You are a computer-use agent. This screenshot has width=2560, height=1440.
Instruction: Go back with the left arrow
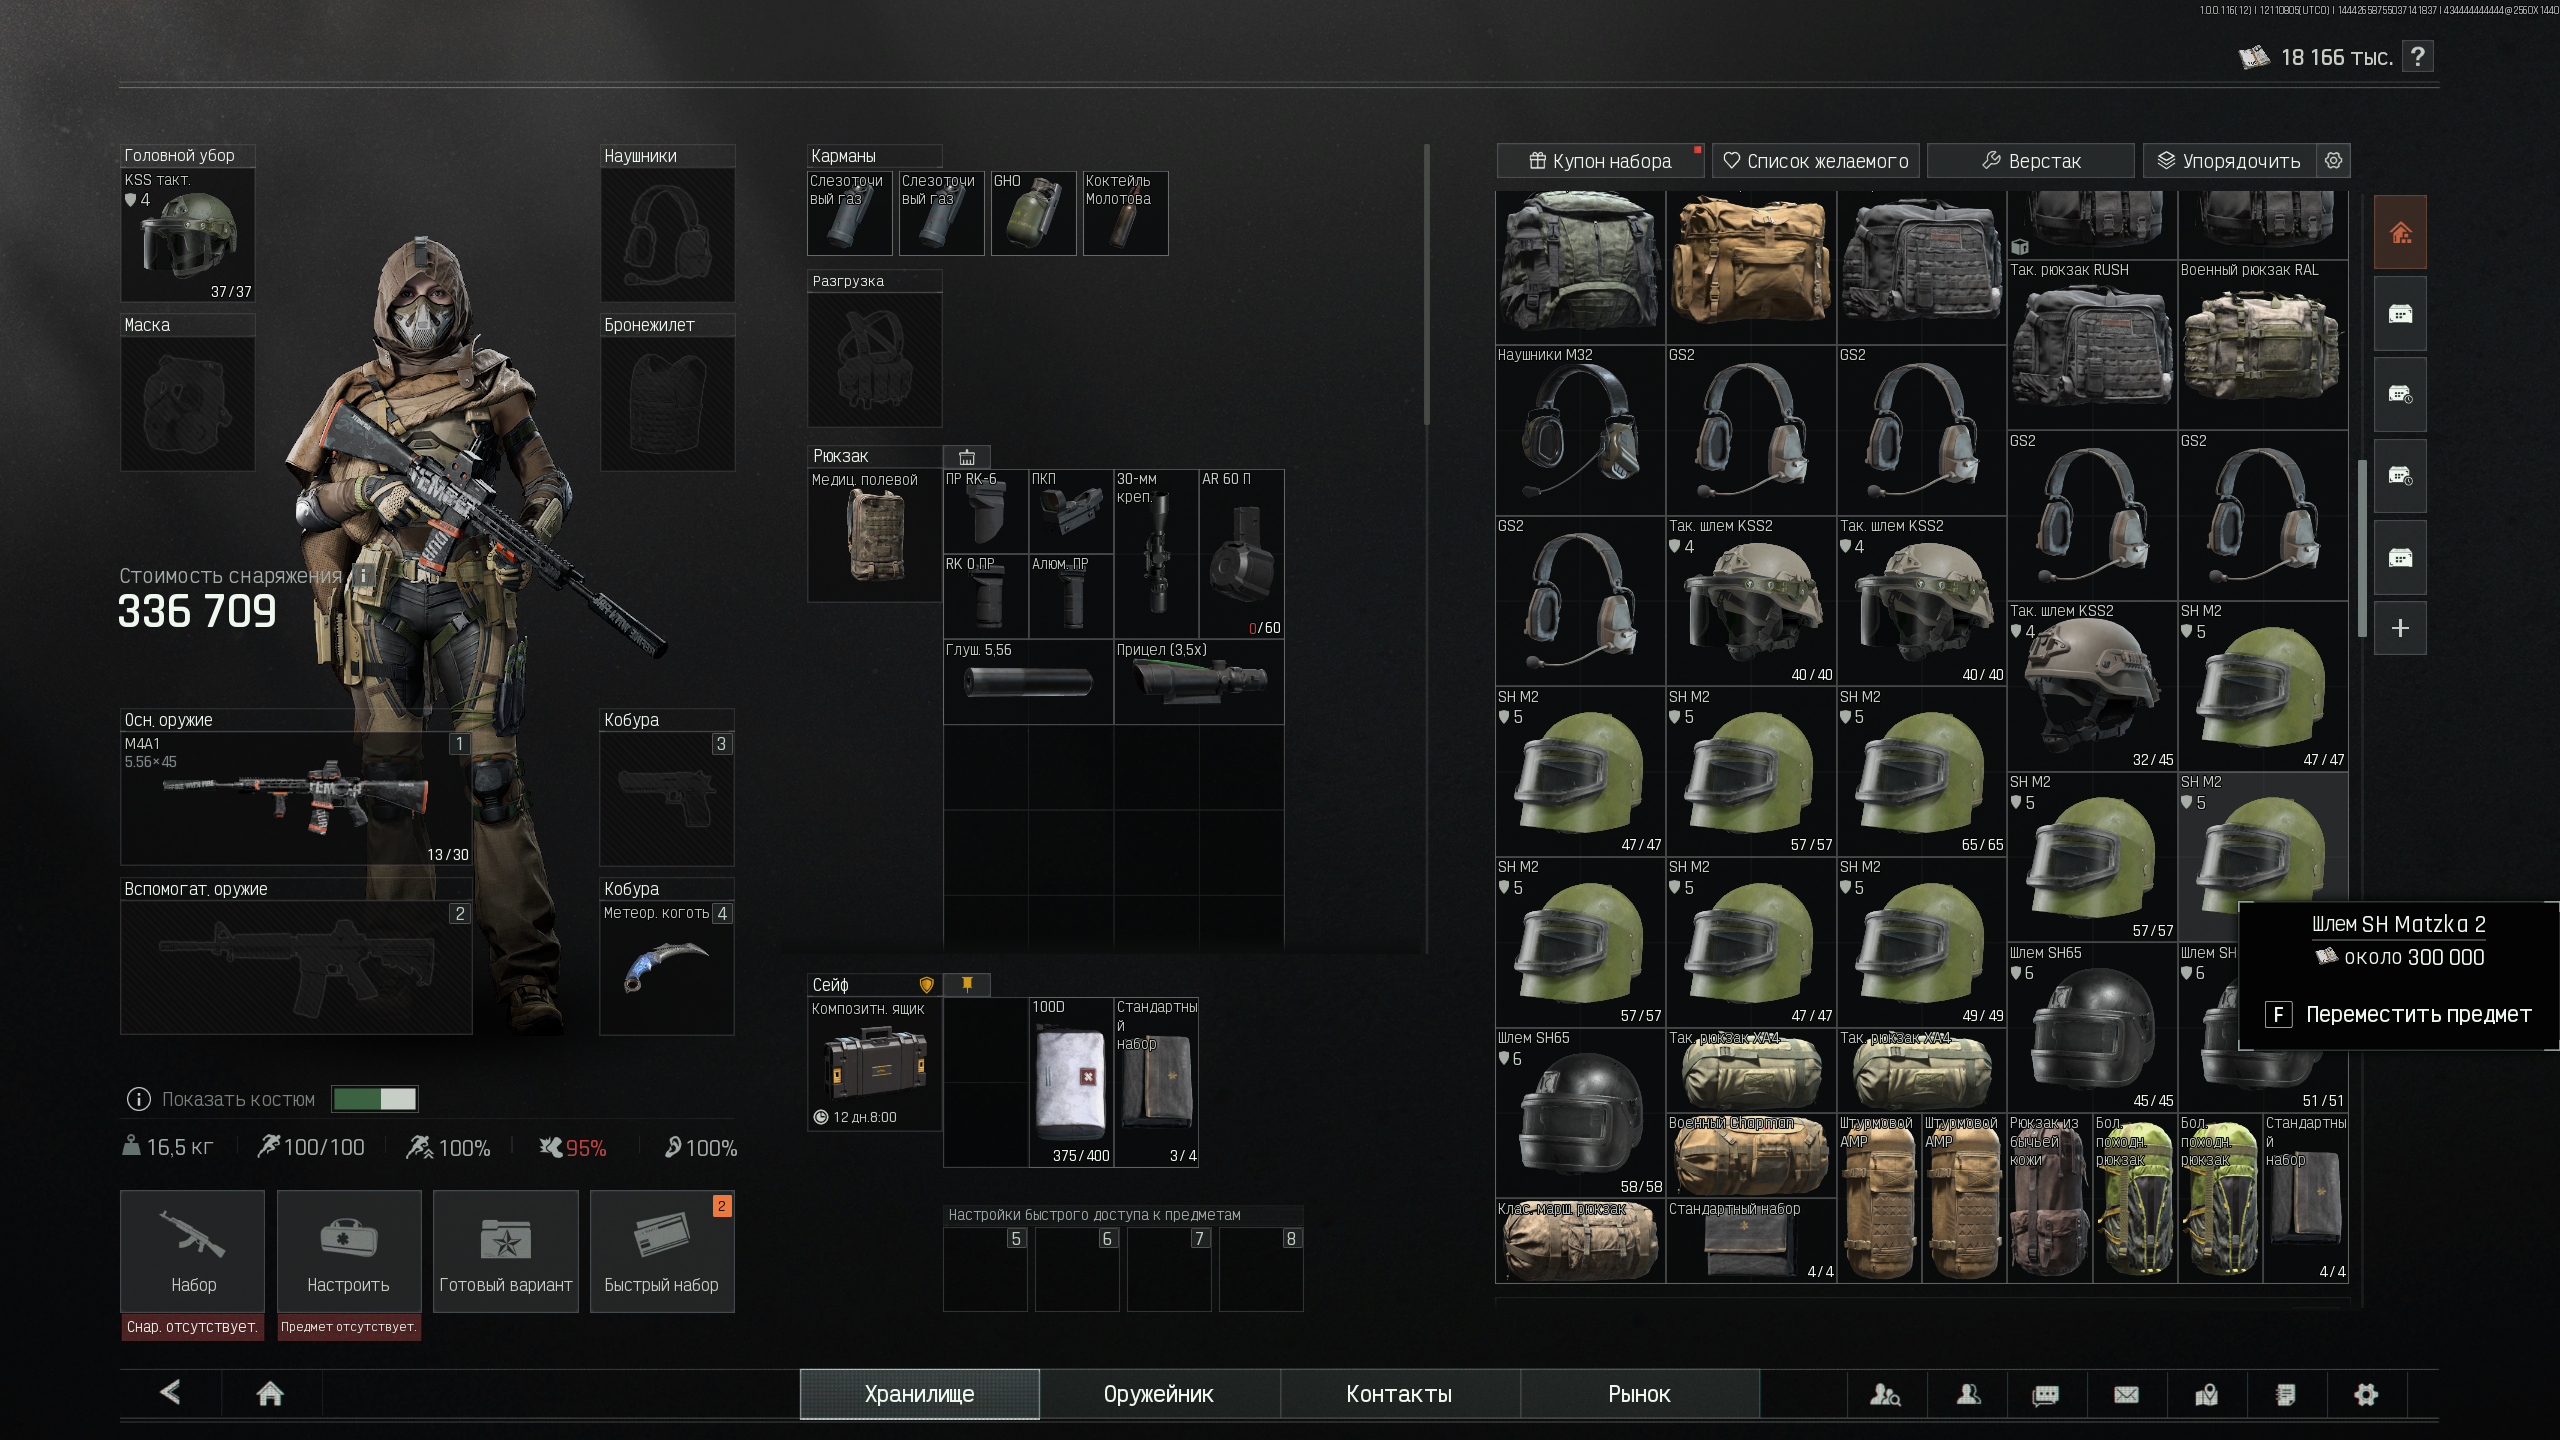click(x=171, y=1392)
